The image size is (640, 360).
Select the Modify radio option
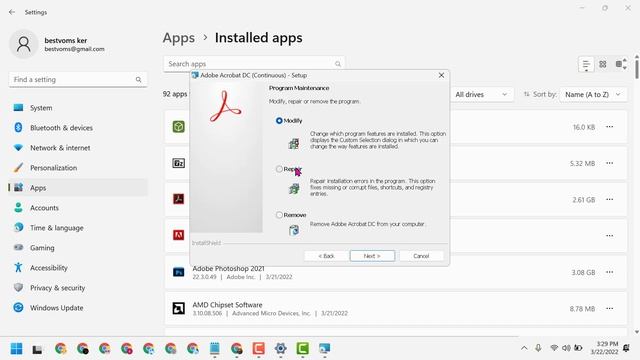pos(279,121)
